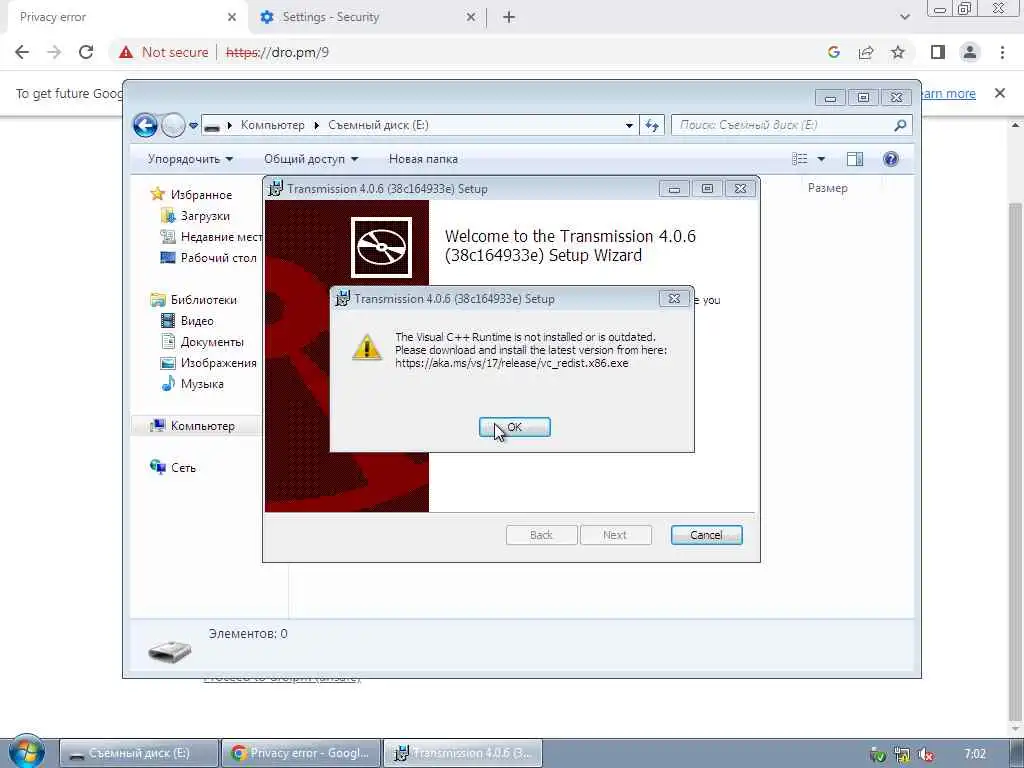Open the Google icon in the address bar

click(x=833, y=52)
